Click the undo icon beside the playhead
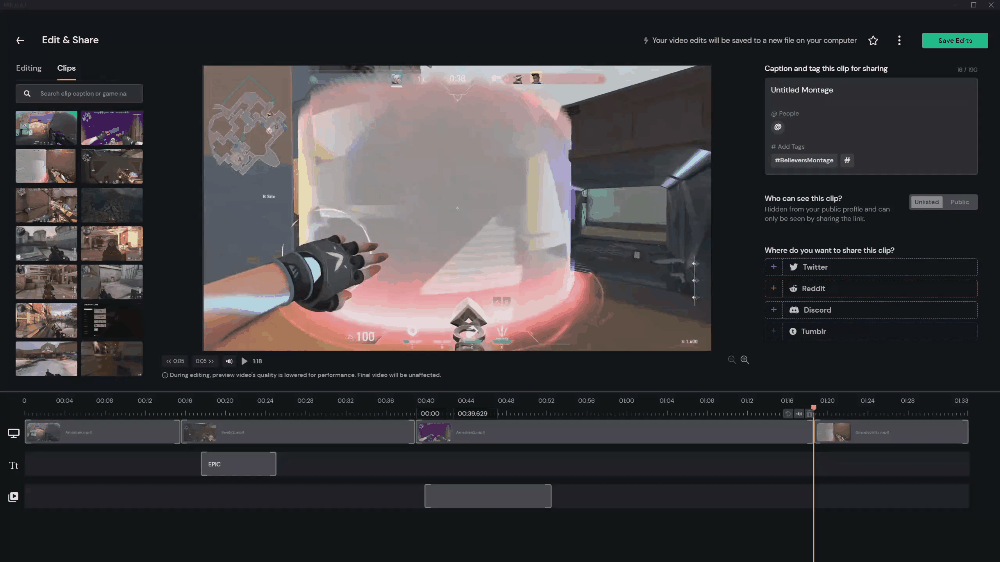Image resolution: width=1000 pixels, height=562 pixels. click(788, 414)
